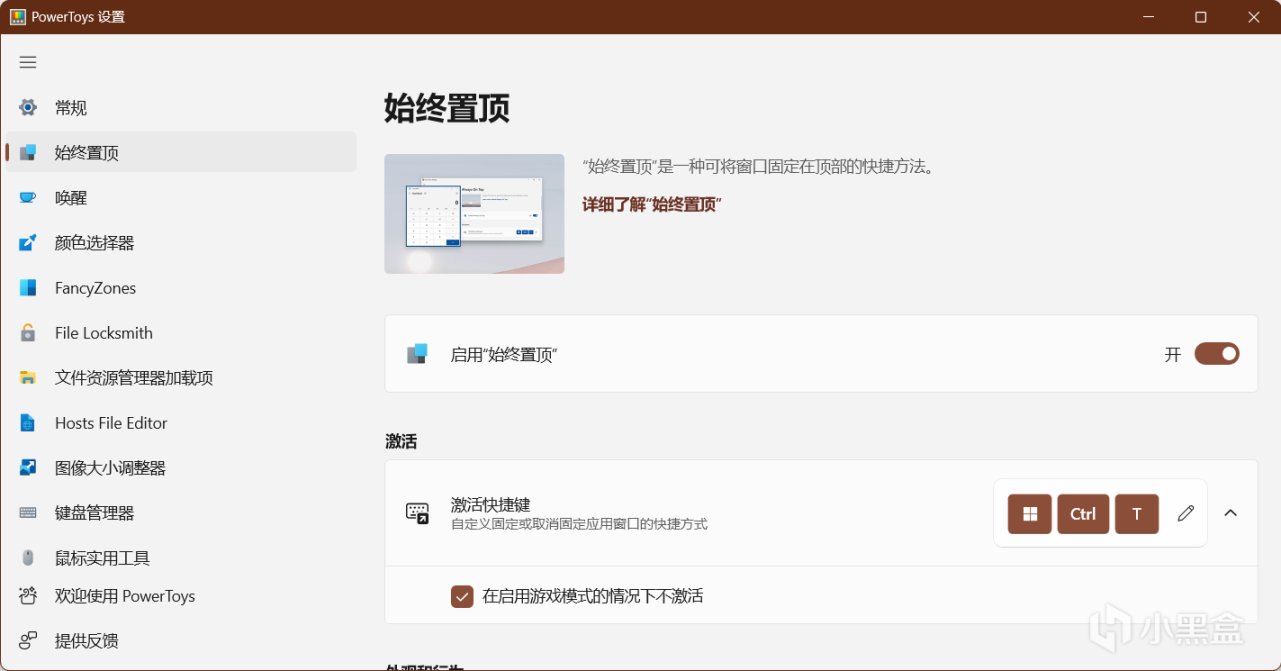
Task: Click the 始终置顶 sidebar icon
Action: [28, 153]
